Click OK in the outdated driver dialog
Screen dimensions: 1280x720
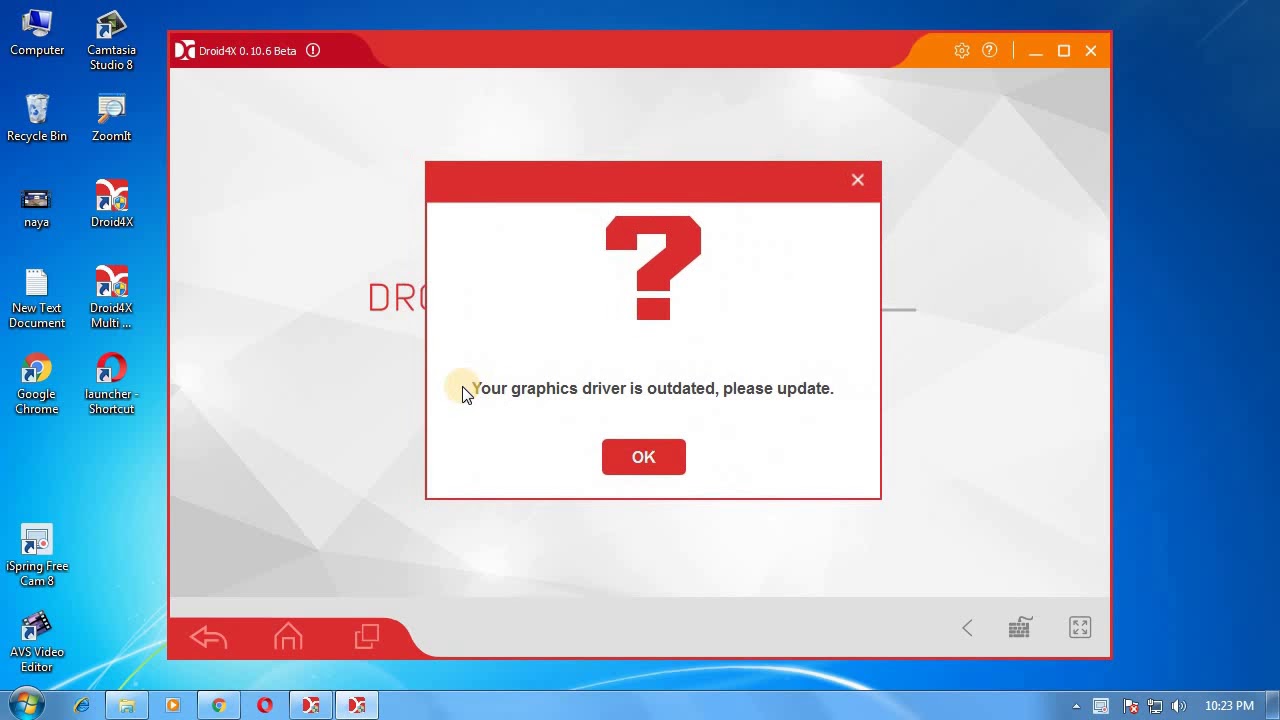pos(643,457)
